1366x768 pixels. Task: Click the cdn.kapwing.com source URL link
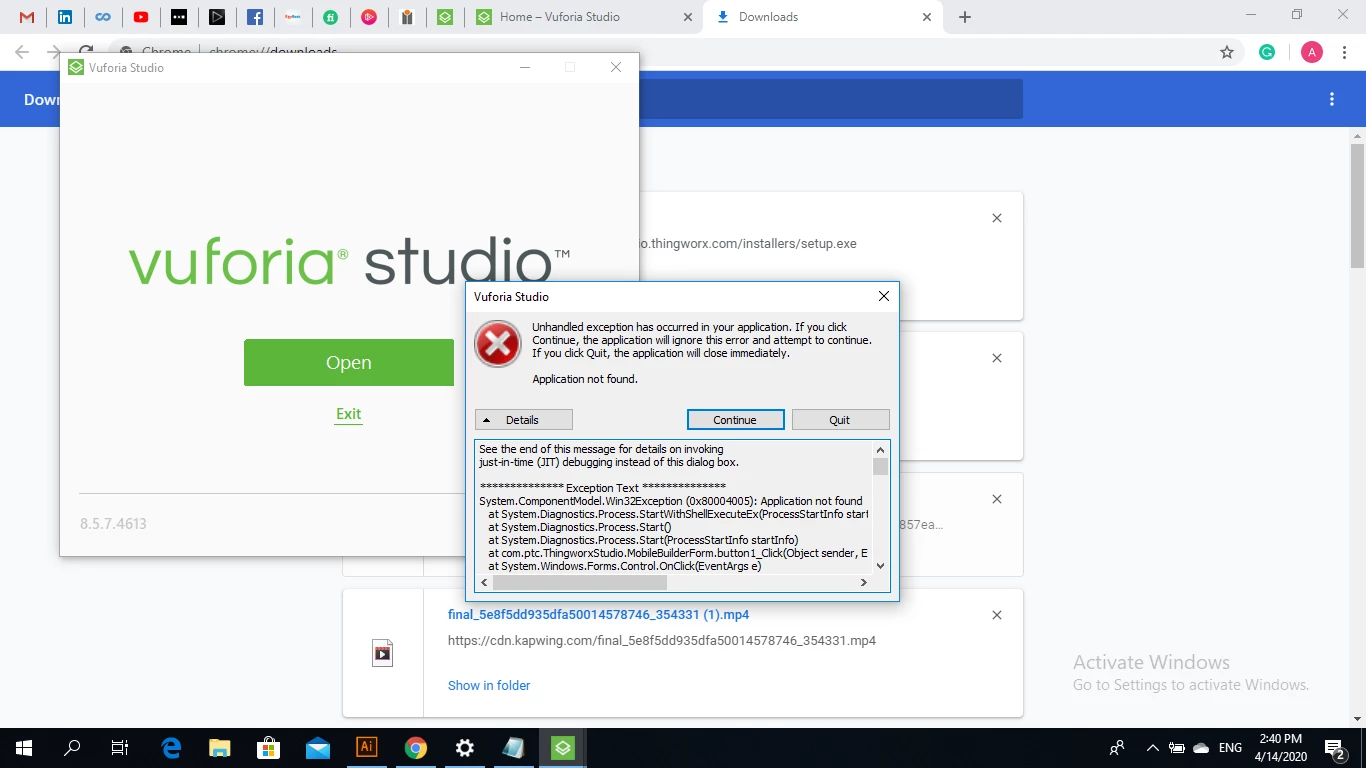coord(662,641)
